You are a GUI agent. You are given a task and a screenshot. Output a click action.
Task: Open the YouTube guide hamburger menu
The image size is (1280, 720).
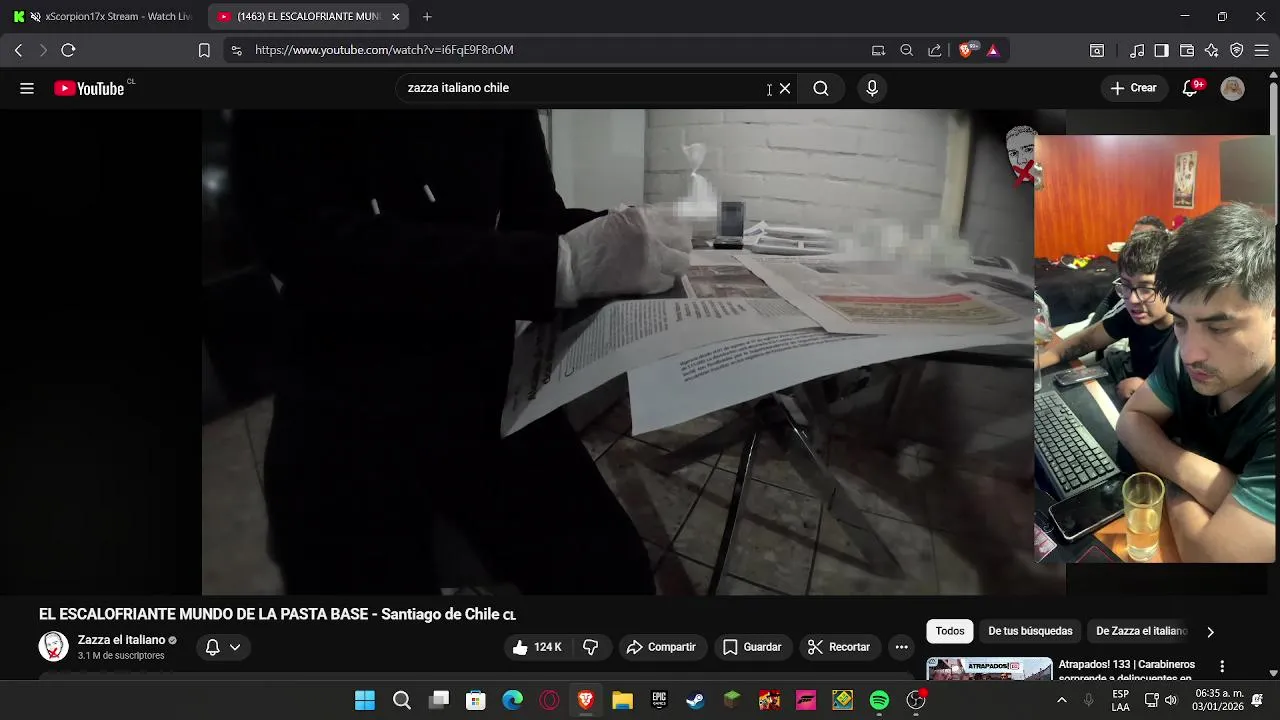27,88
